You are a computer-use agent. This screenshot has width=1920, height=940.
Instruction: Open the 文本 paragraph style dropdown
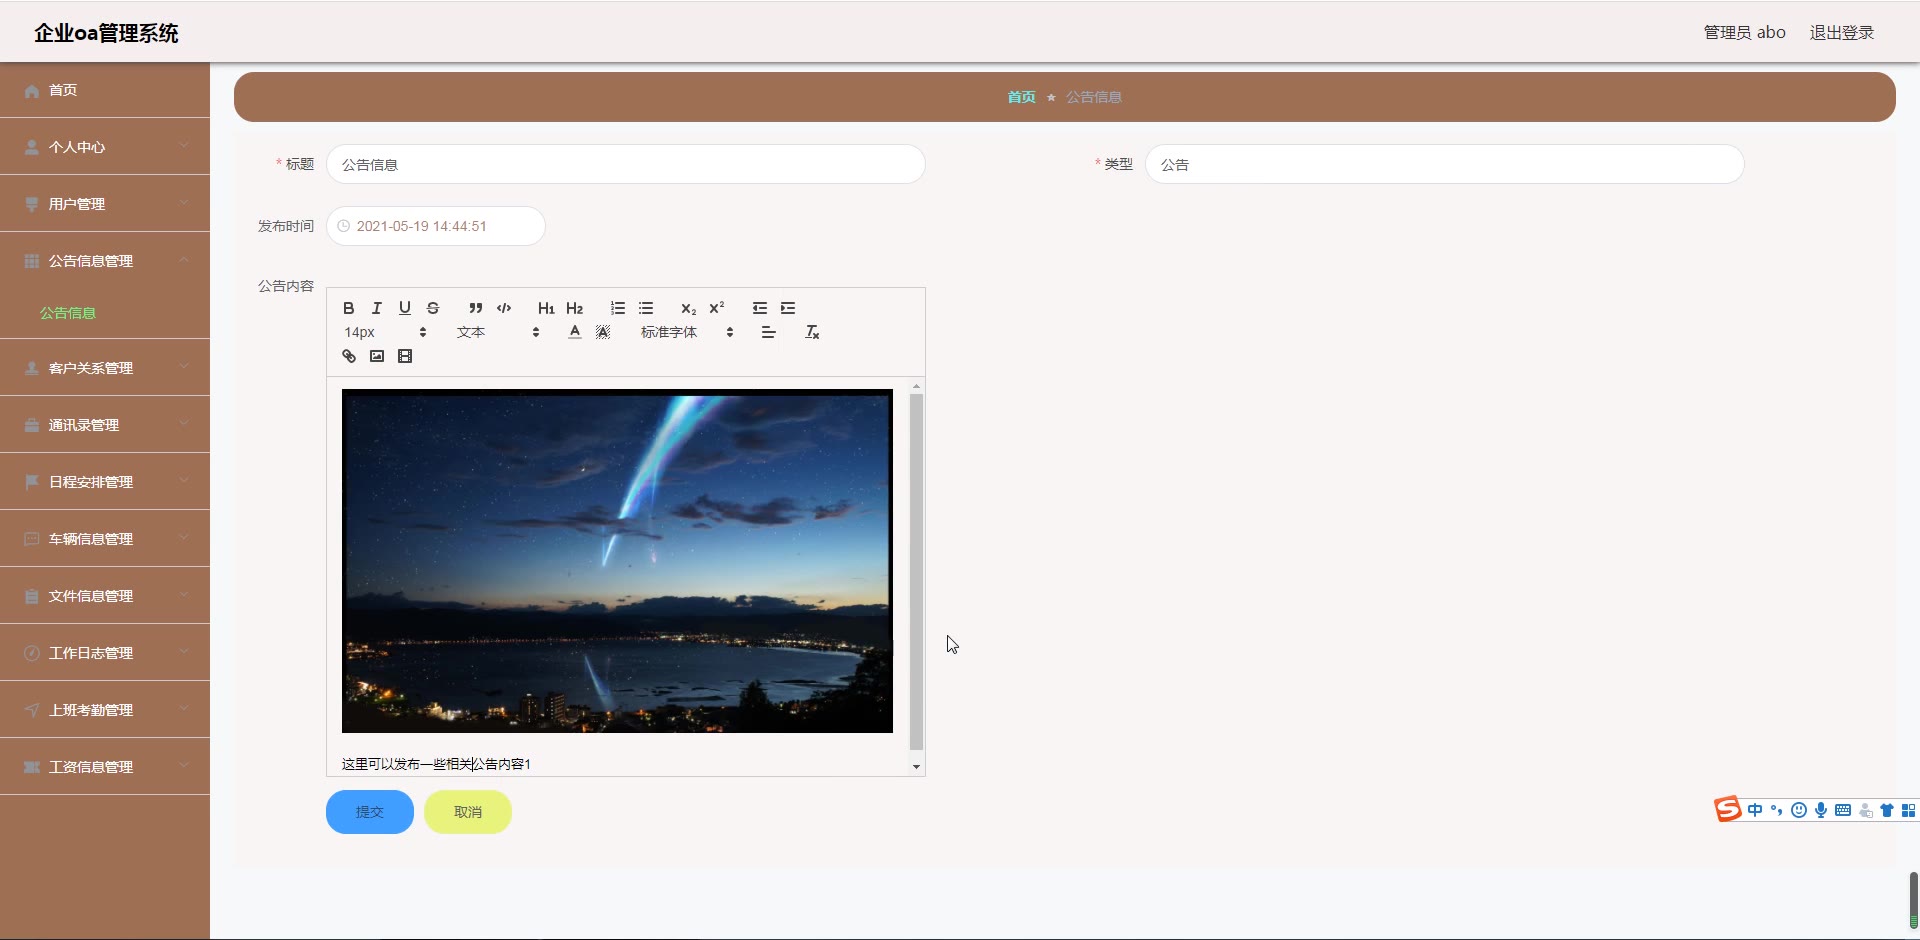pyautogui.click(x=498, y=332)
